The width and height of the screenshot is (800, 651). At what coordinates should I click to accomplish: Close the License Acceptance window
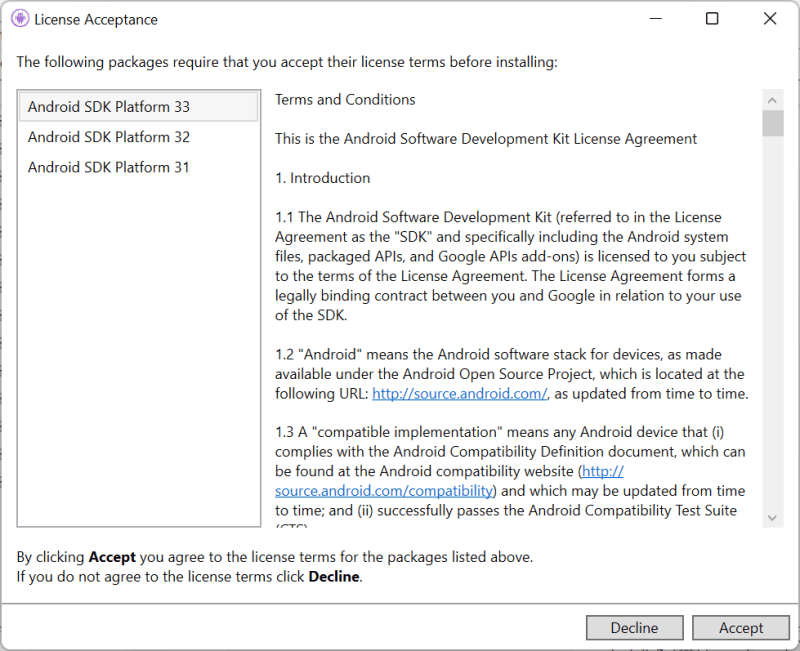click(x=770, y=19)
